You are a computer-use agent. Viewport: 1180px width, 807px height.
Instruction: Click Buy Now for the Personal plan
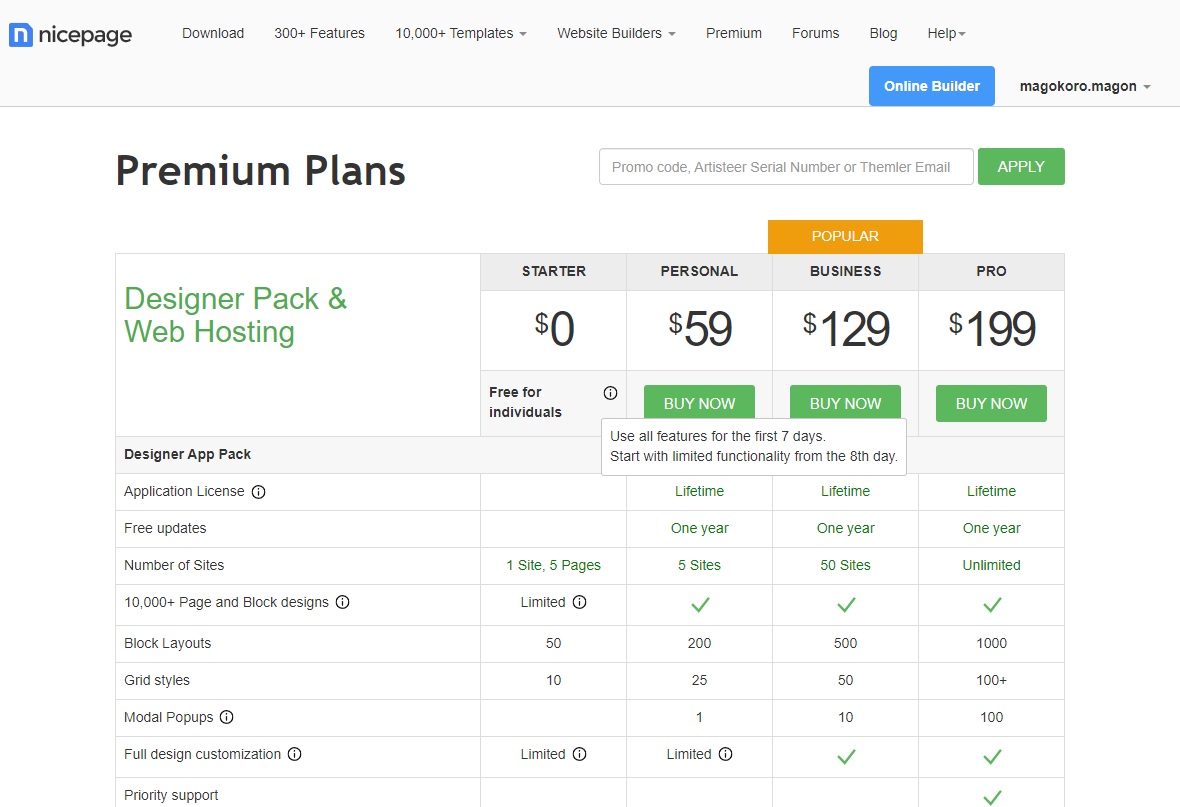click(x=699, y=403)
